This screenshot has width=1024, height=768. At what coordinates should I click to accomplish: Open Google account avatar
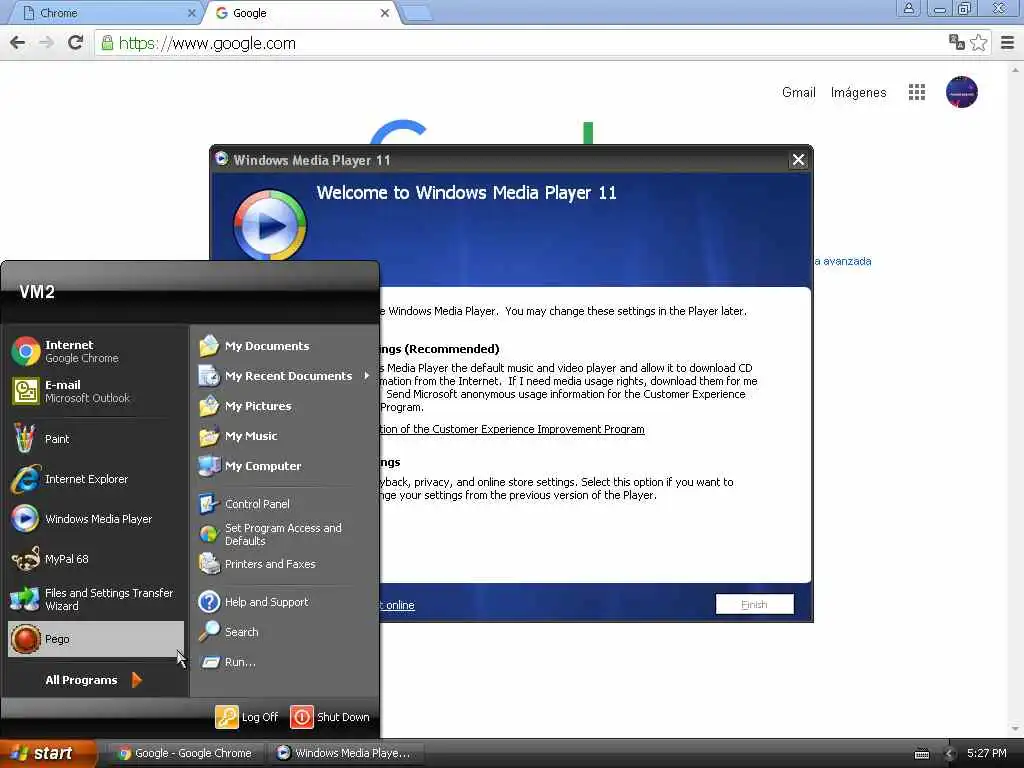pos(961,92)
